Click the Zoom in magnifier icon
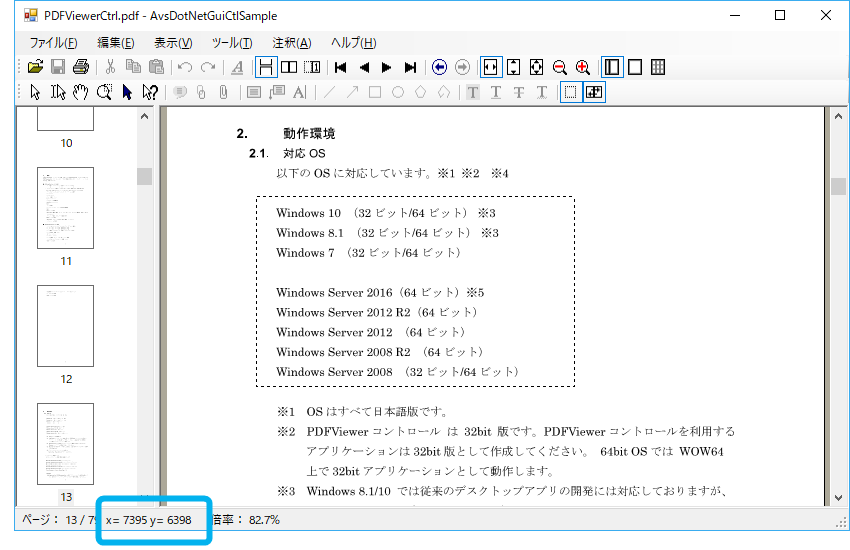 (583, 67)
